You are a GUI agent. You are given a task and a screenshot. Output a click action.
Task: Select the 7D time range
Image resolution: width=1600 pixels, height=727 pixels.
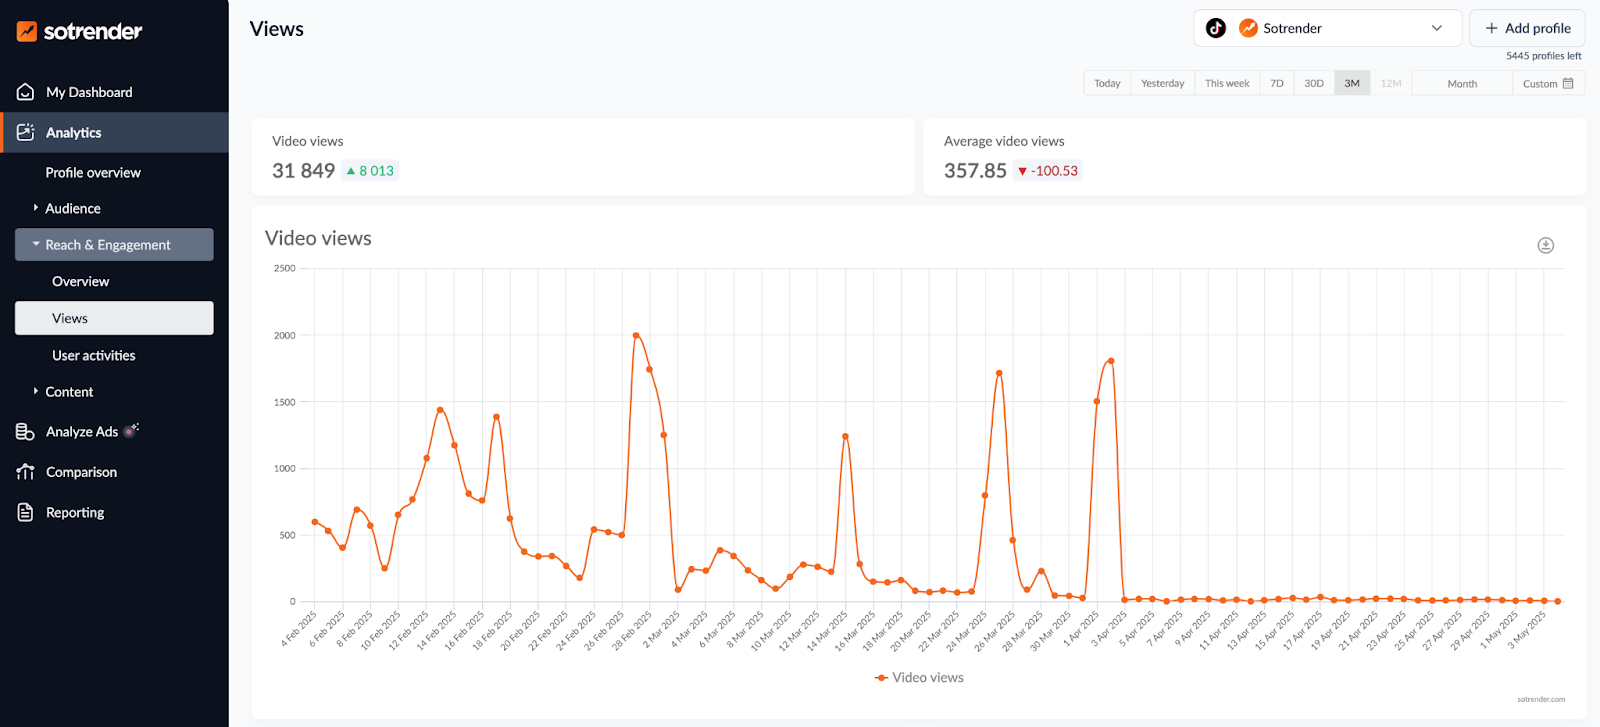point(1277,84)
